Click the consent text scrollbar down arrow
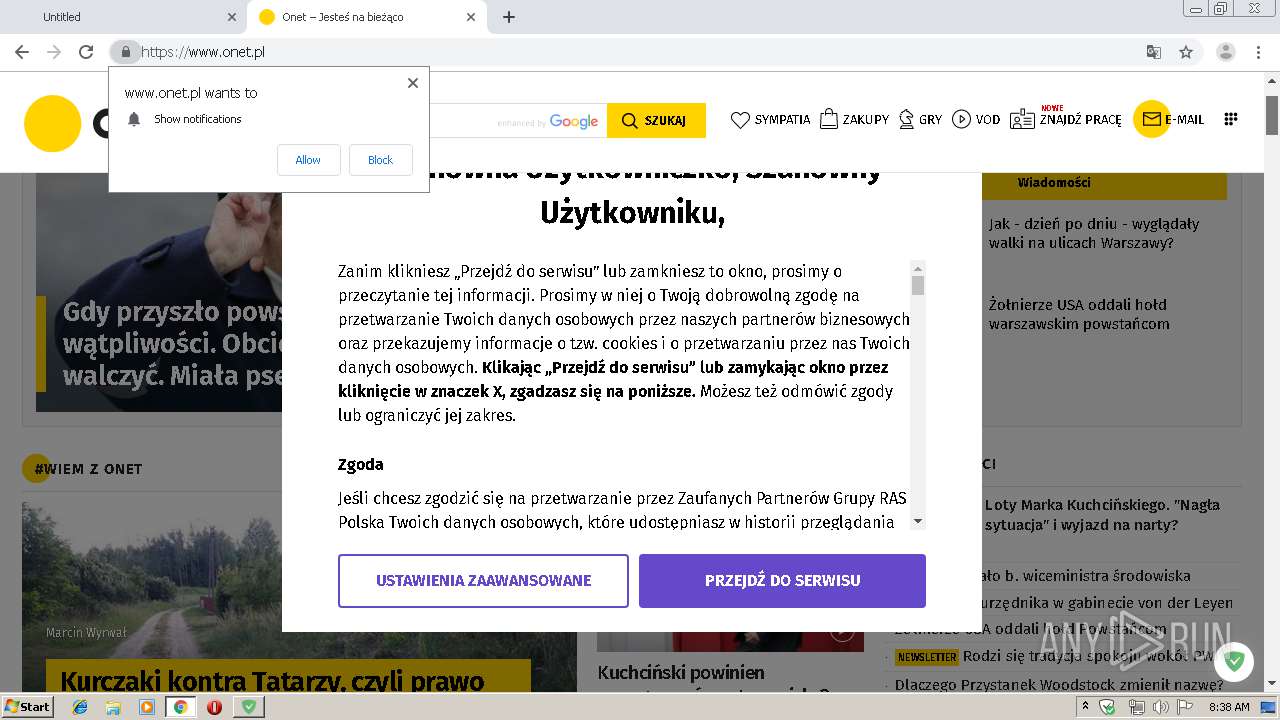1280x720 pixels. 918,522
